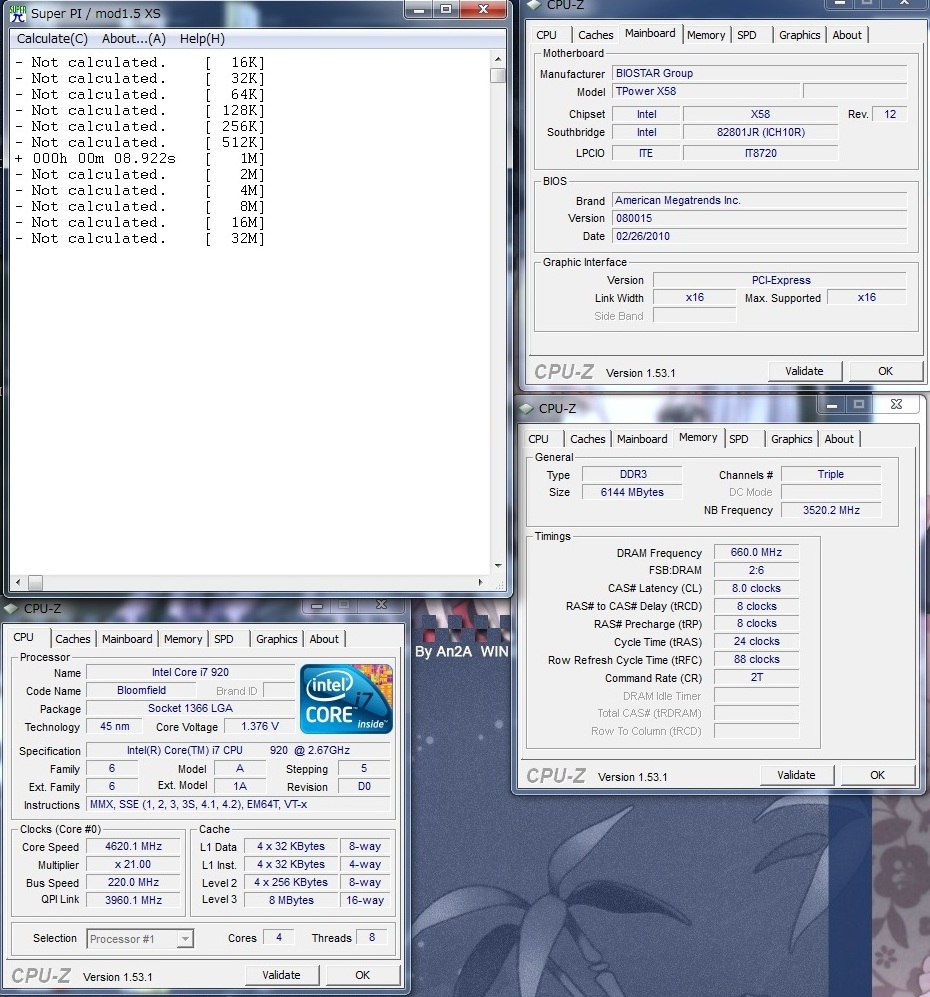Image resolution: width=930 pixels, height=997 pixels.
Task: Click the Channels # value 'Triple'
Action: 831,474
